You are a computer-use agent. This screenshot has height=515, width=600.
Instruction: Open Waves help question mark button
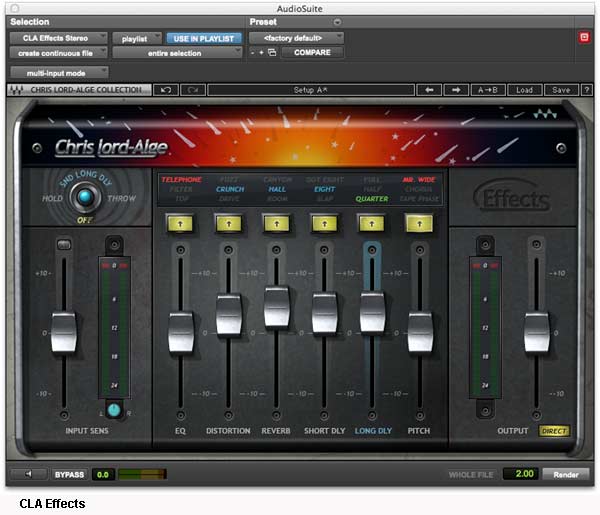pos(587,90)
